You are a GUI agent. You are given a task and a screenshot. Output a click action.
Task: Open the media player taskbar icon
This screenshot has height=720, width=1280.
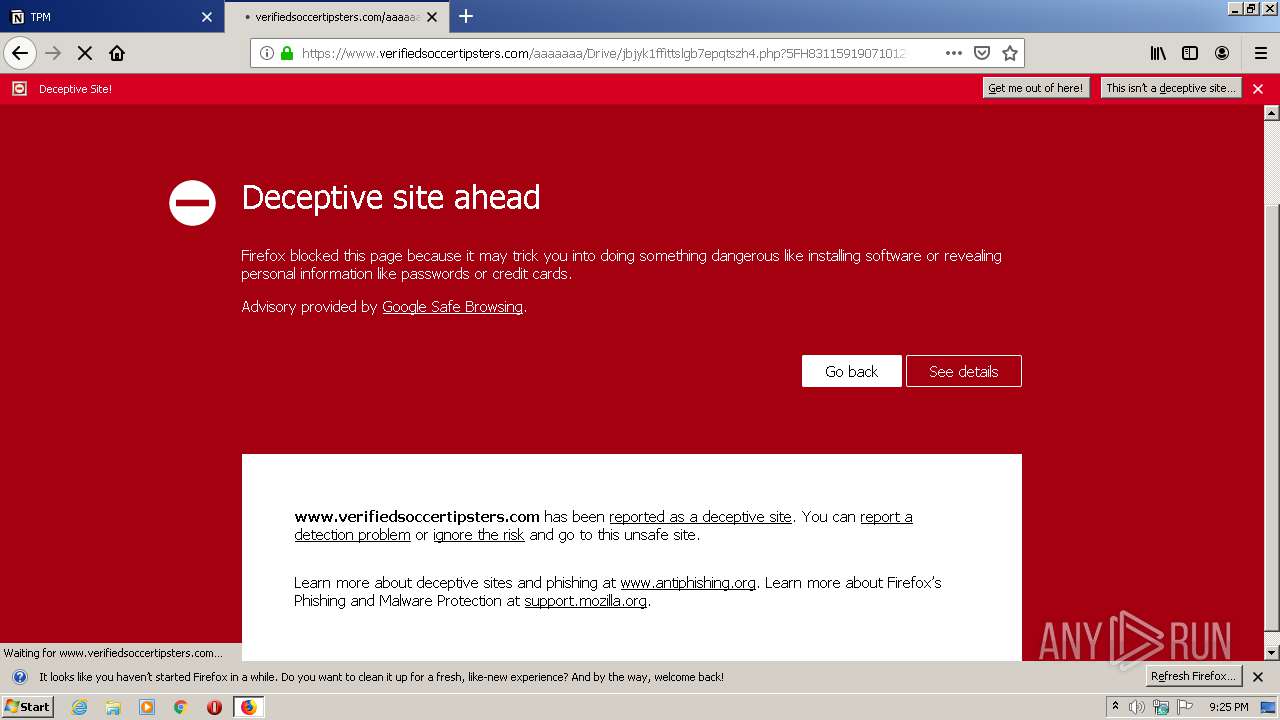(x=147, y=707)
